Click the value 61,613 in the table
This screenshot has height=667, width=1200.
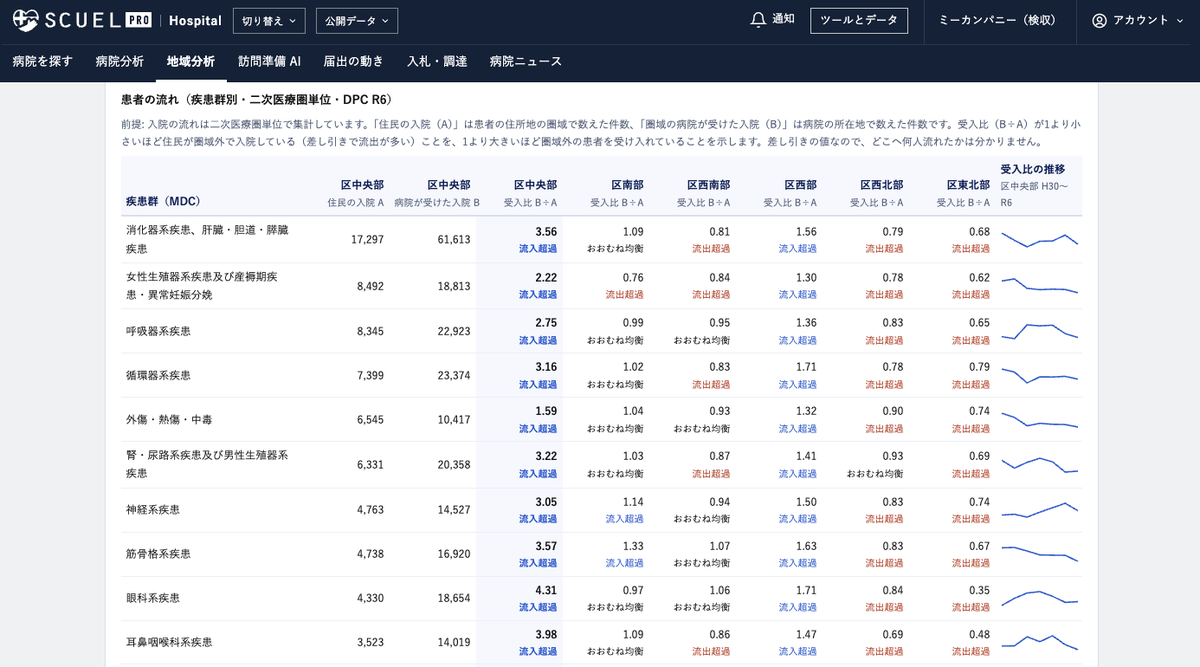point(452,240)
